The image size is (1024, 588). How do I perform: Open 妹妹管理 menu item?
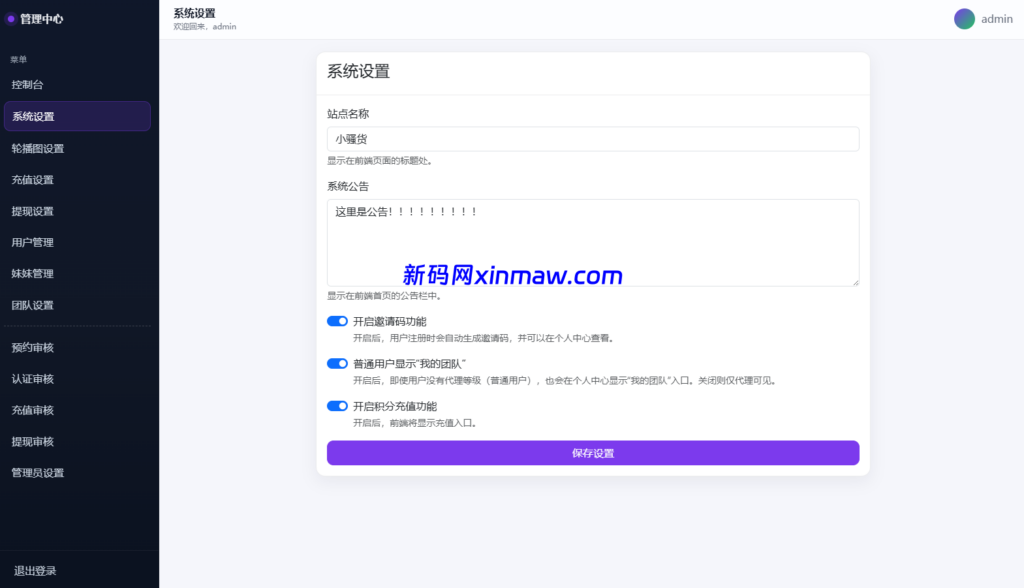77,274
